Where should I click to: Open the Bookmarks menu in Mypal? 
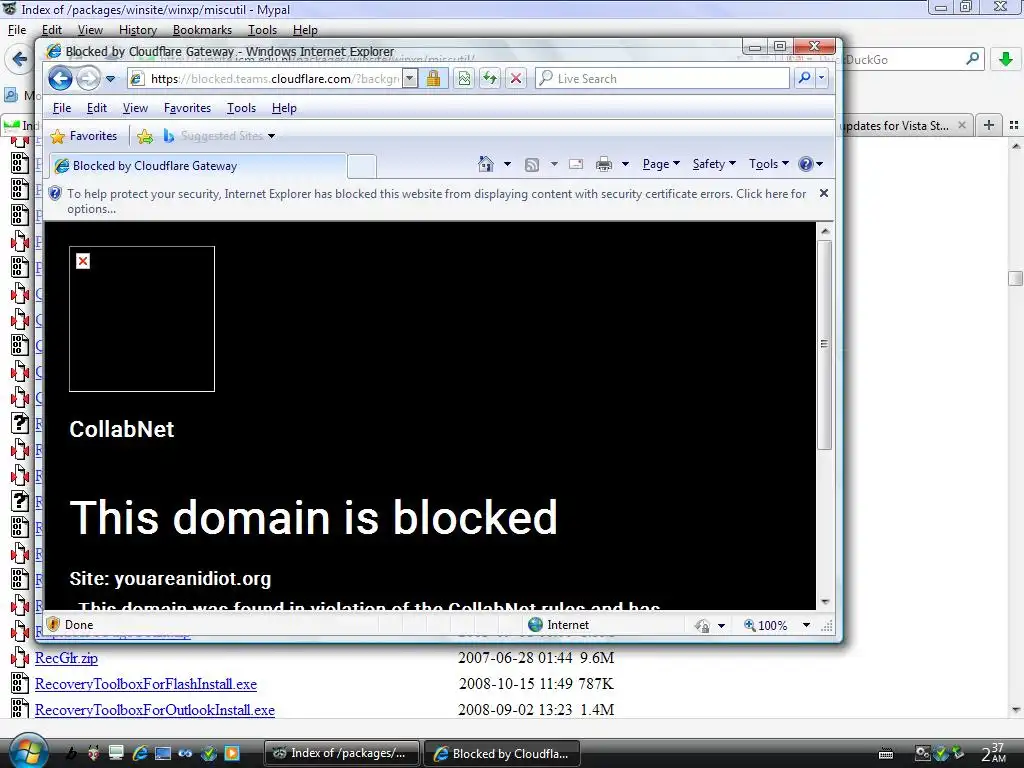tap(202, 30)
